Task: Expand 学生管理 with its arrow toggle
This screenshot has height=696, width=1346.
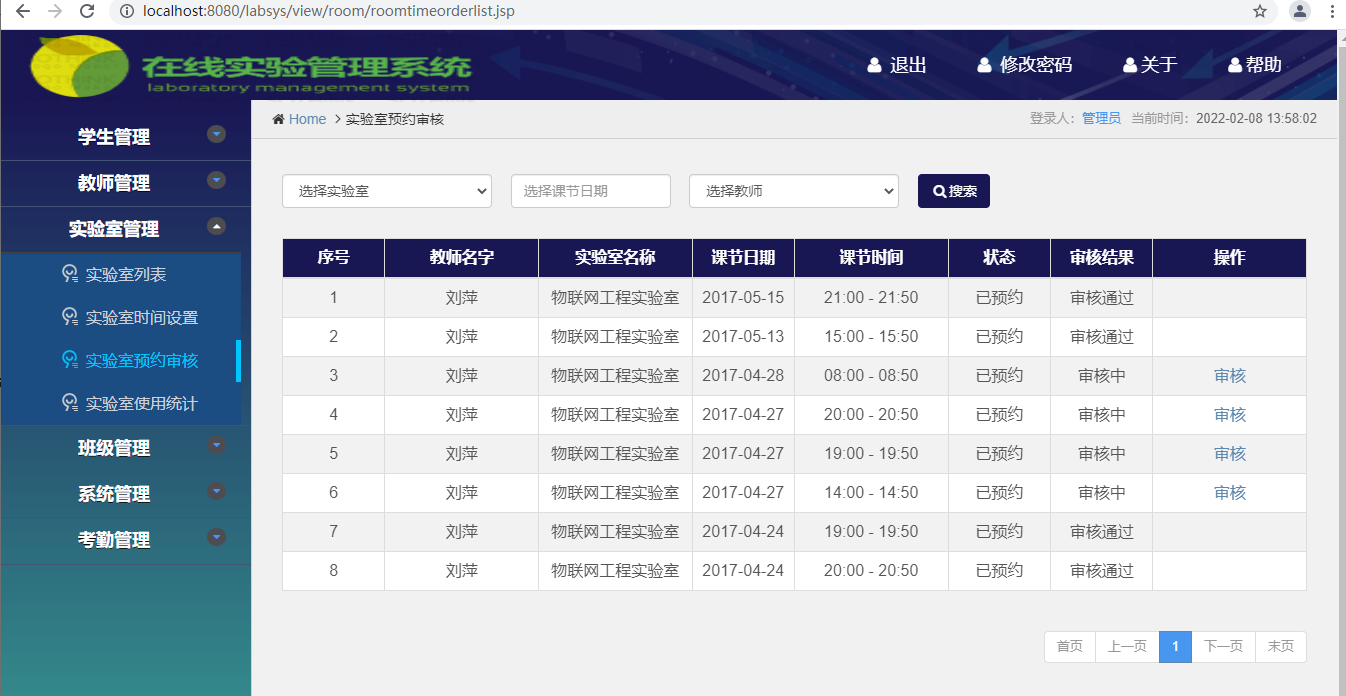Action: pyautogui.click(x=216, y=134)
